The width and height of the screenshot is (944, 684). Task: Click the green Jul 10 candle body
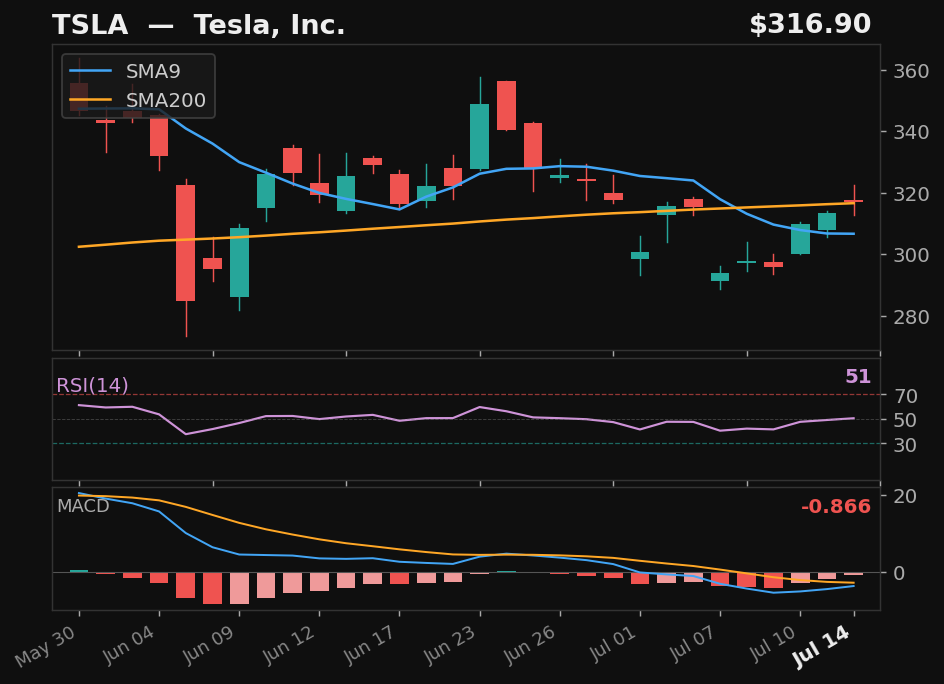(800, 239)
